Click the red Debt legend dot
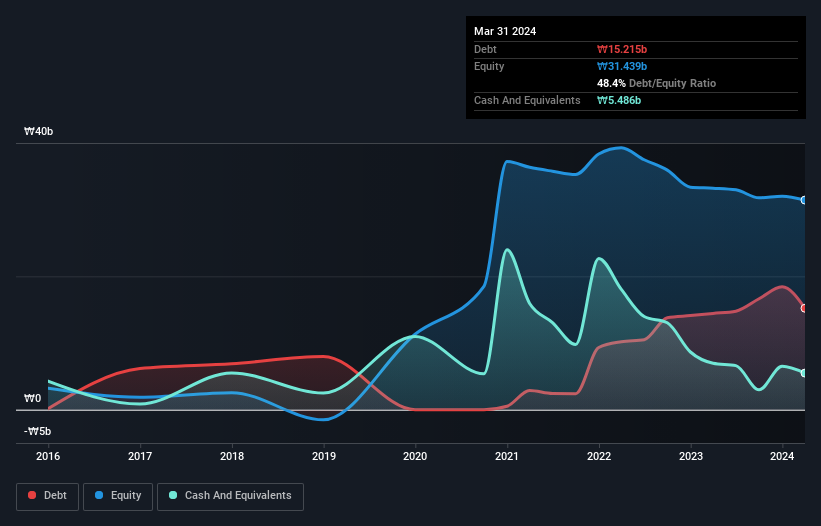This screenshot has width=821, height=526. pos(32,495)
